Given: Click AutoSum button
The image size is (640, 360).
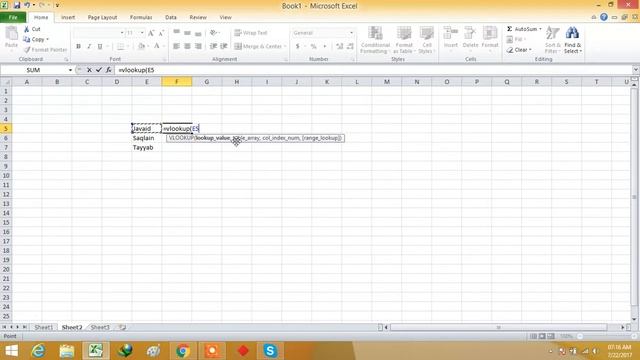Looking at the screenshot, I should [522, 29].
